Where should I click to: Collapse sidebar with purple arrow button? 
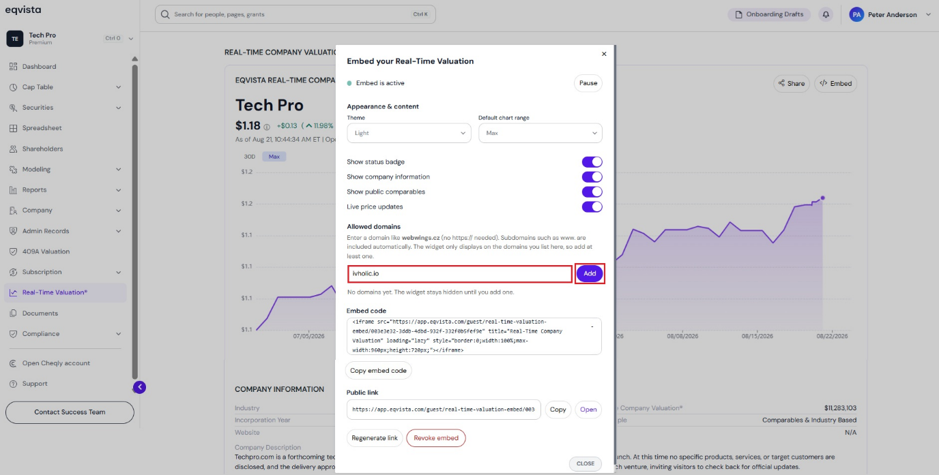(x=140, y=388)
